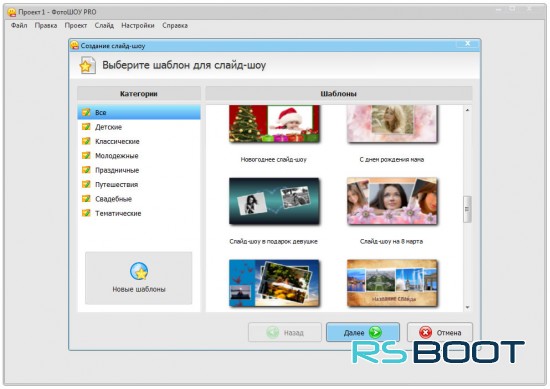
Task: Click the red cross icon on Отмена
Action: (425, 332)
